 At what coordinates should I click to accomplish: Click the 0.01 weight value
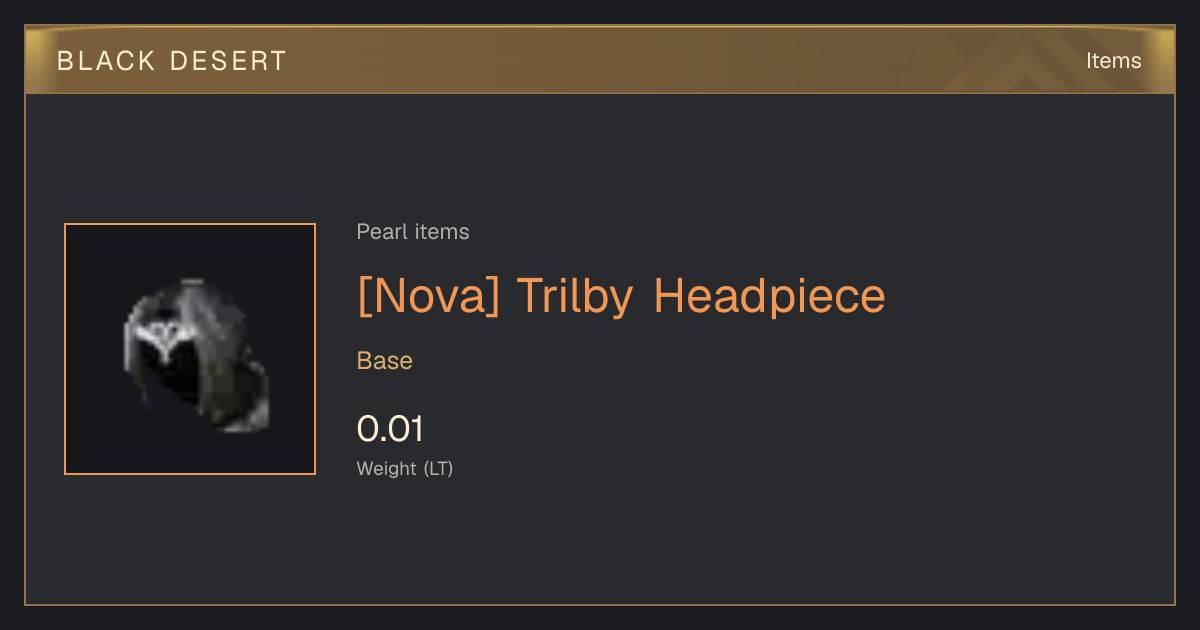click(x=390, y=429)
